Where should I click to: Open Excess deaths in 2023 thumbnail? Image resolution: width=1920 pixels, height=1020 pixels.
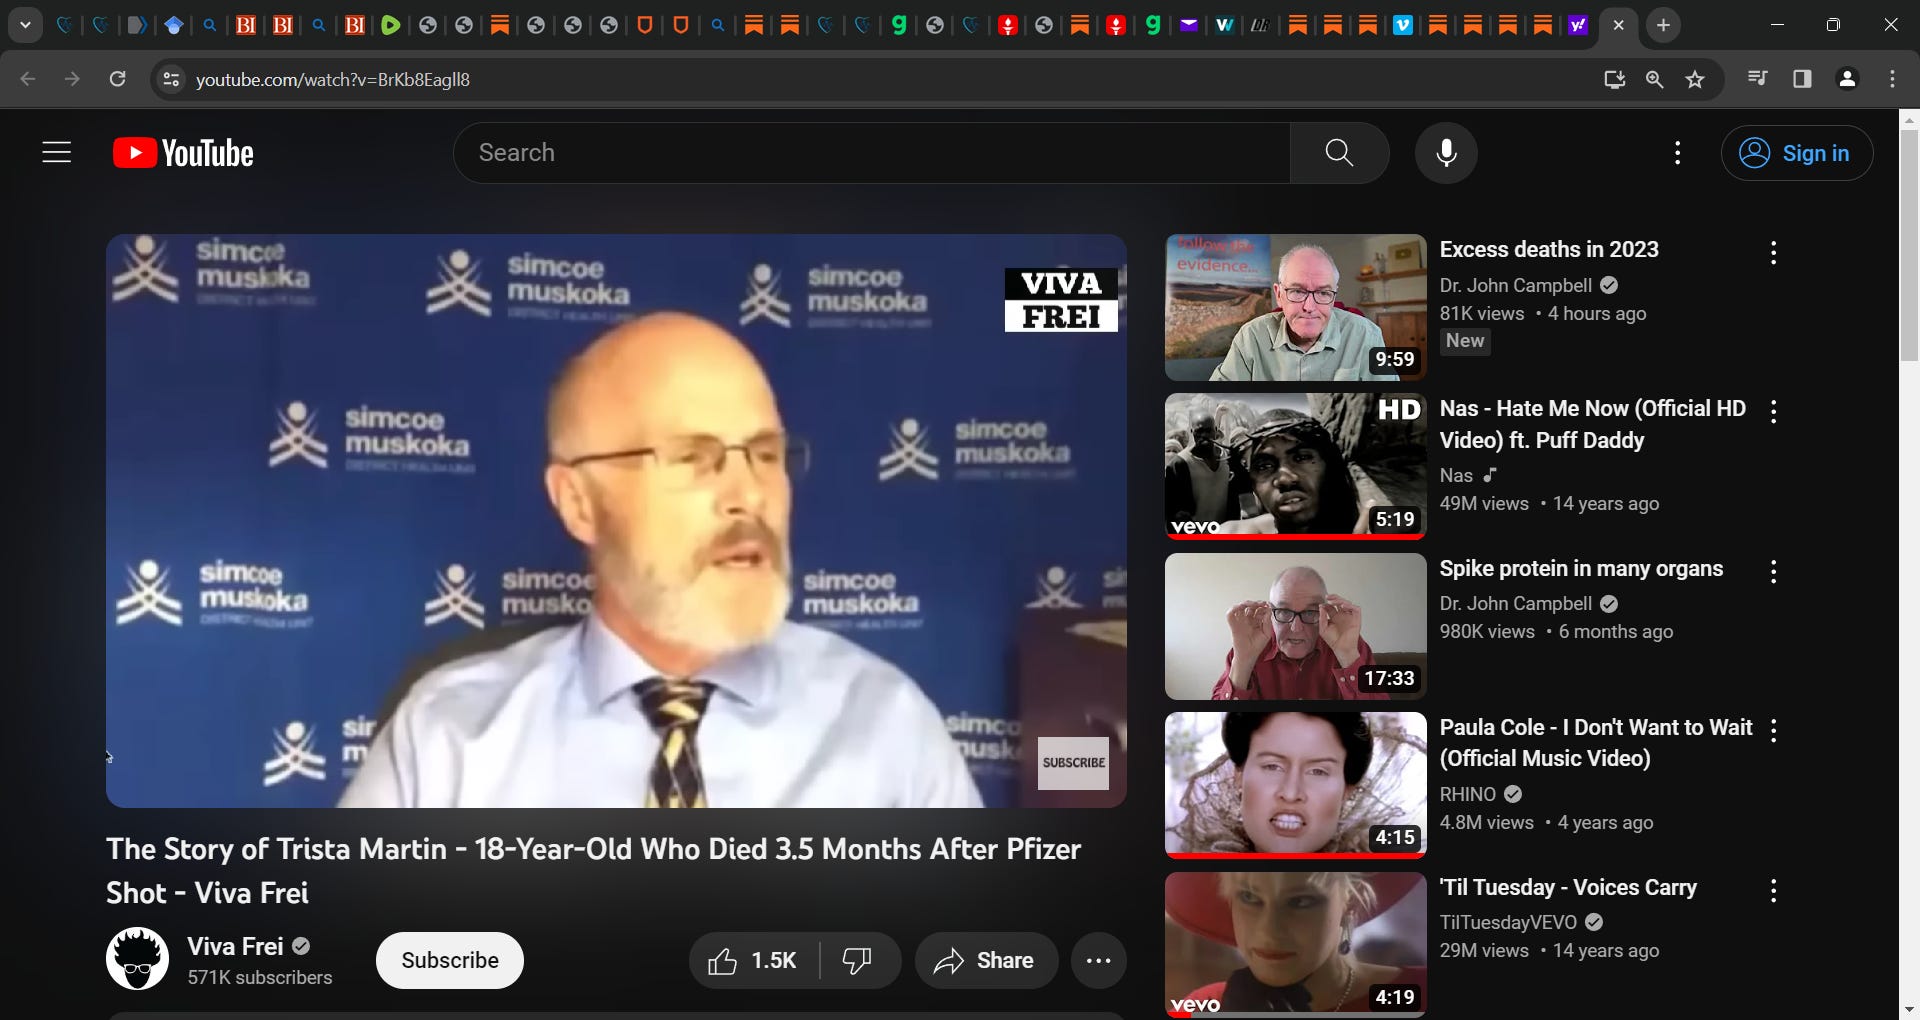tap(1296, 308)
